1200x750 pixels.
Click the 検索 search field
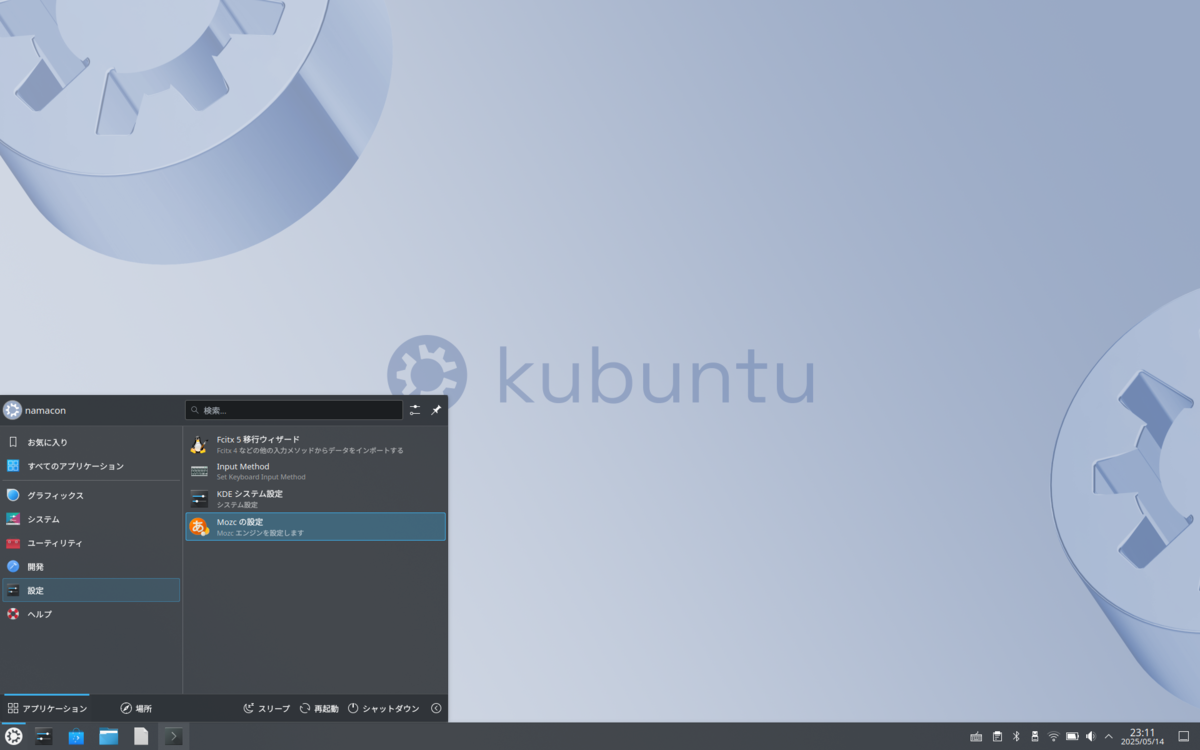294,410
